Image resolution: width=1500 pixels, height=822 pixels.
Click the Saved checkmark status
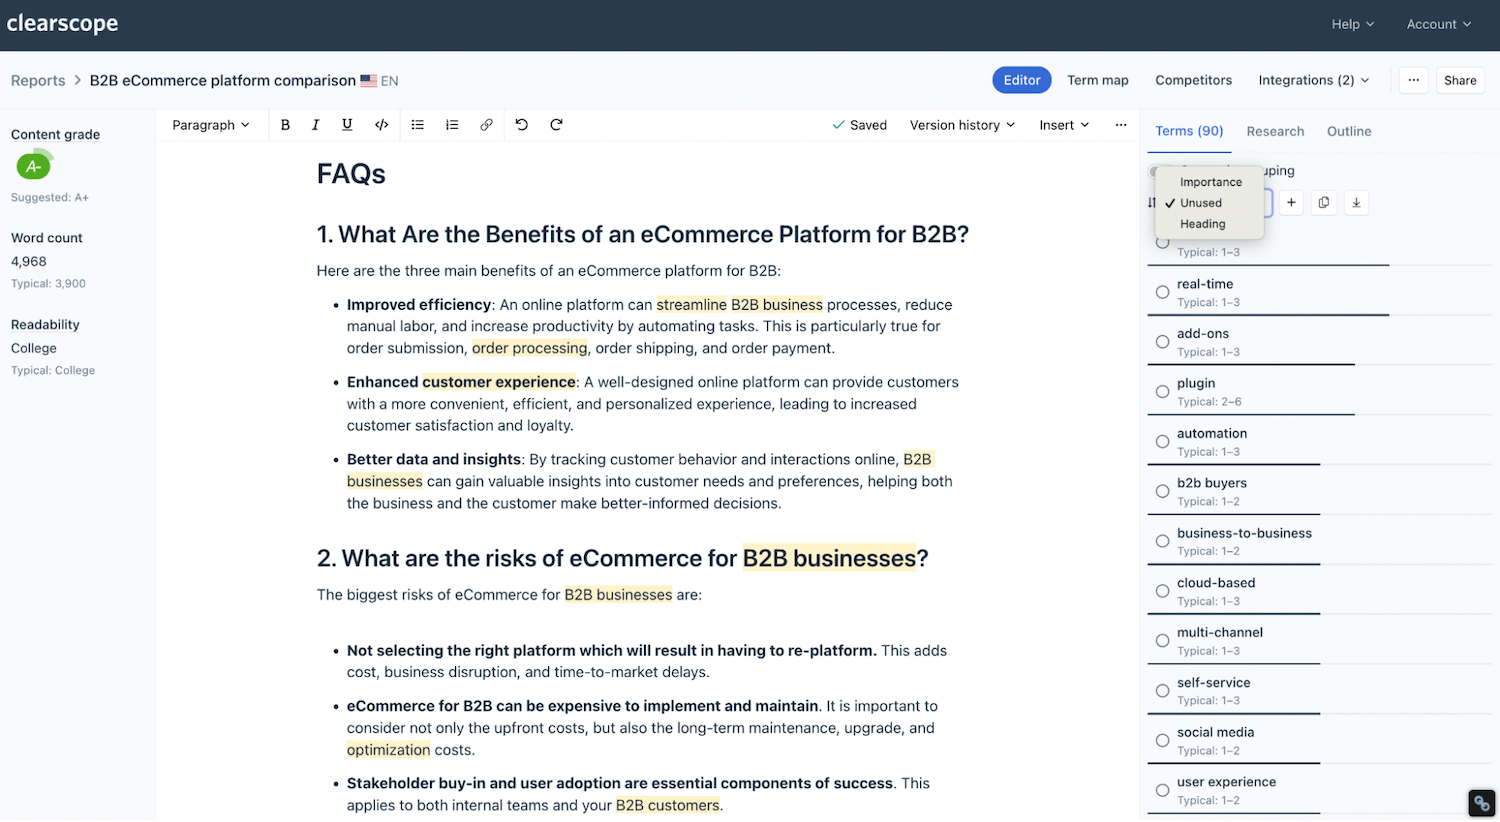click(x=859, y=125)
